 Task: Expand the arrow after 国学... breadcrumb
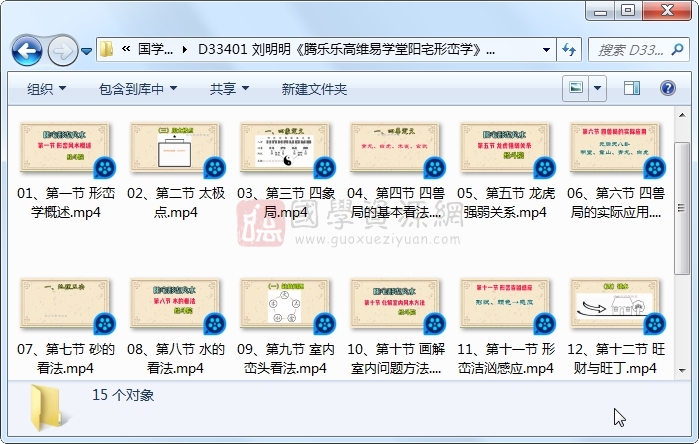(x=185, y=49)
